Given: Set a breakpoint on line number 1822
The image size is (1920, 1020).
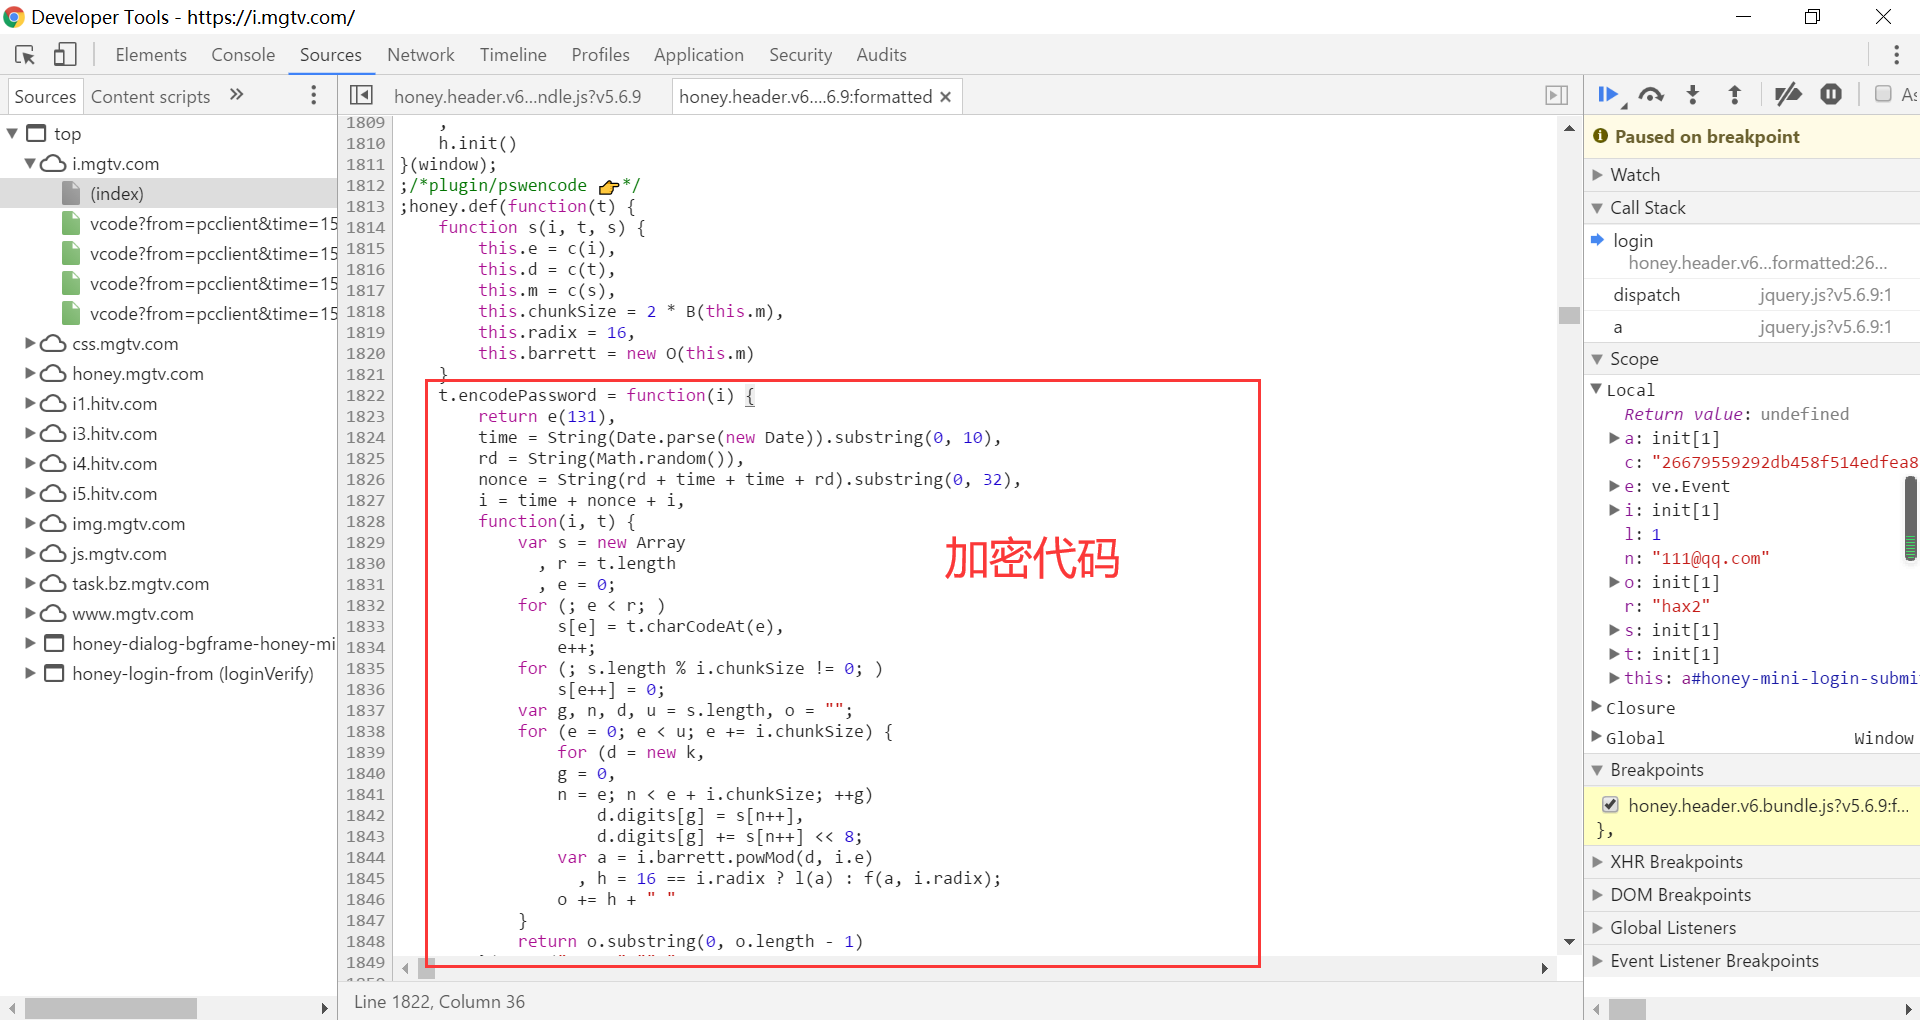Looking at the screenshot, I should (365, 396).
